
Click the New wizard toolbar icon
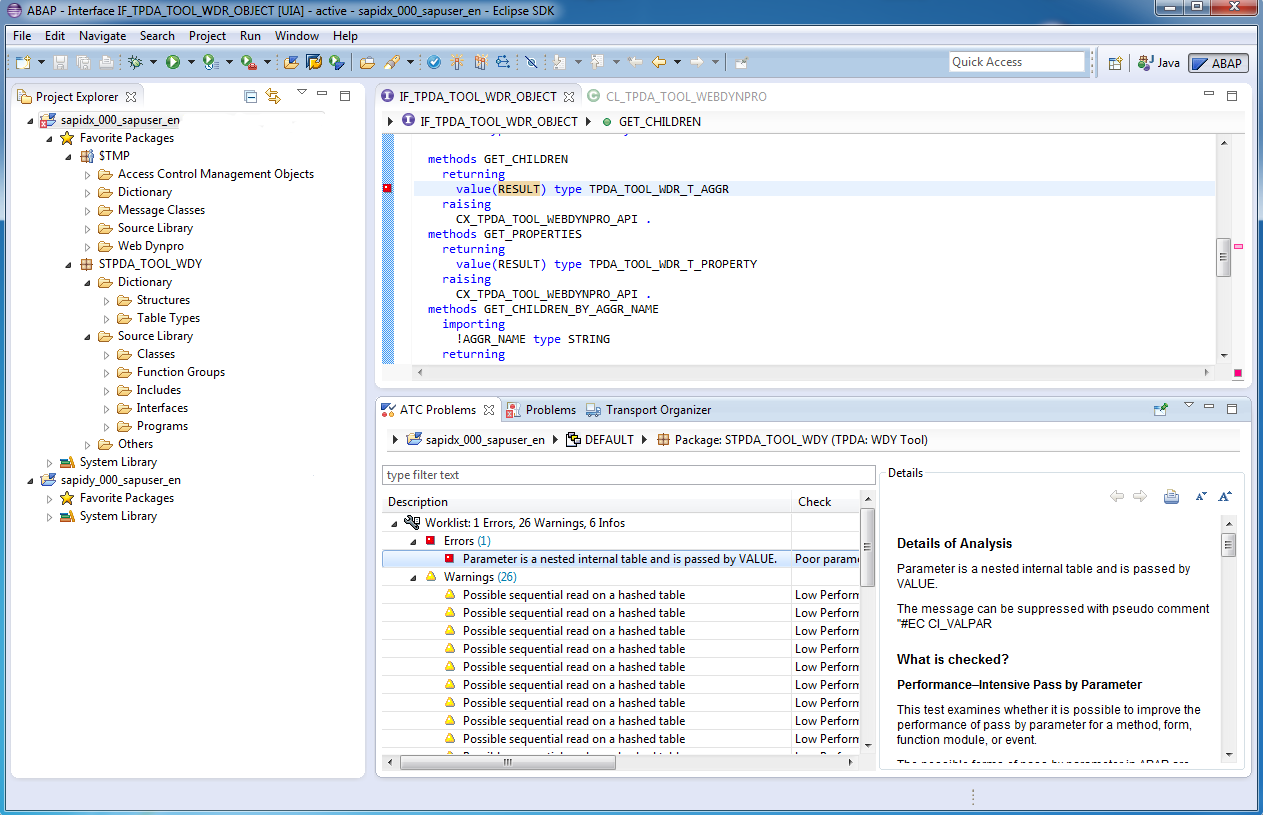tap(22, 62)
